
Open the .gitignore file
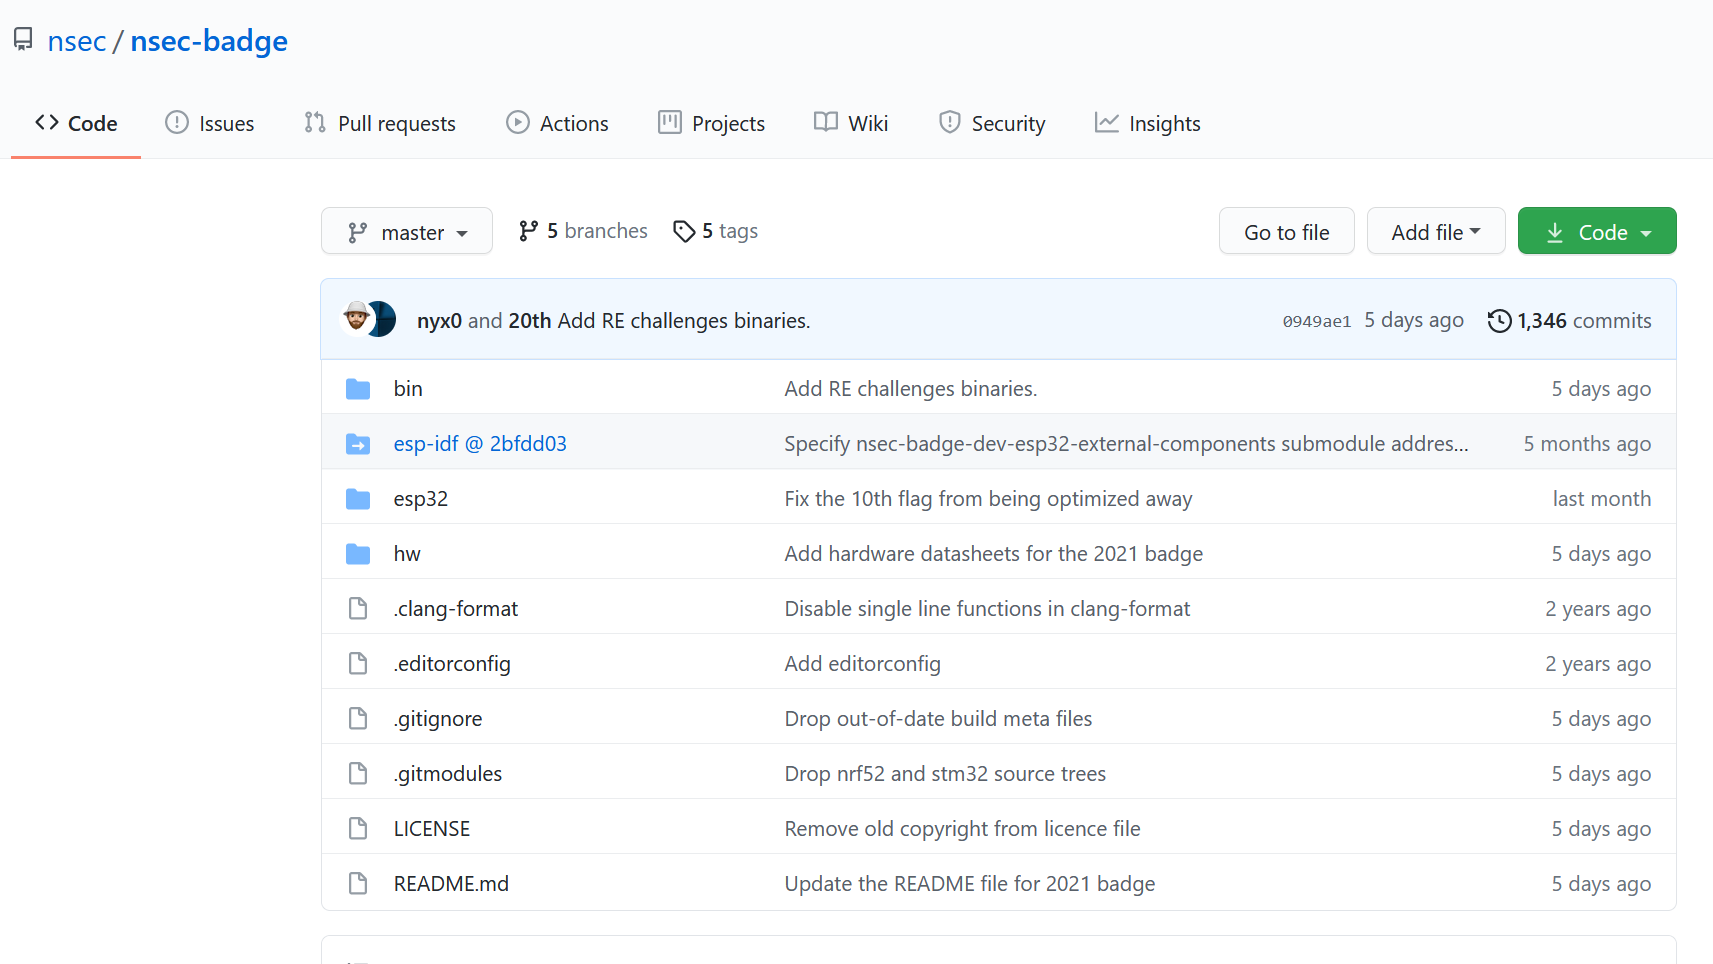[x=438, y=719]
